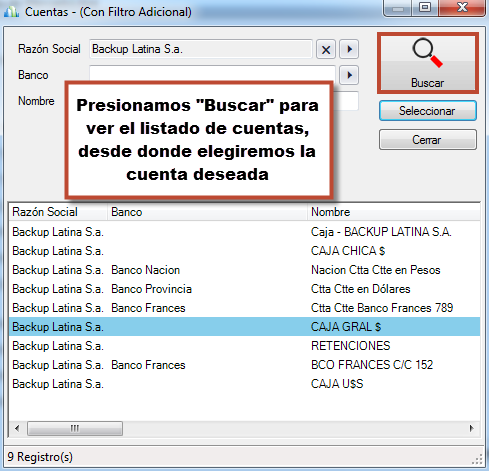Clear the Razón Social field with X
The height and width of the screenshot is (471, 489).
click(326, 49)
